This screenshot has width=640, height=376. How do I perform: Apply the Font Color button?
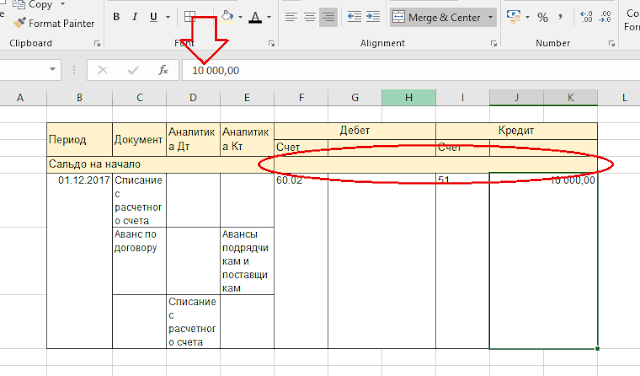click(256, 17)
